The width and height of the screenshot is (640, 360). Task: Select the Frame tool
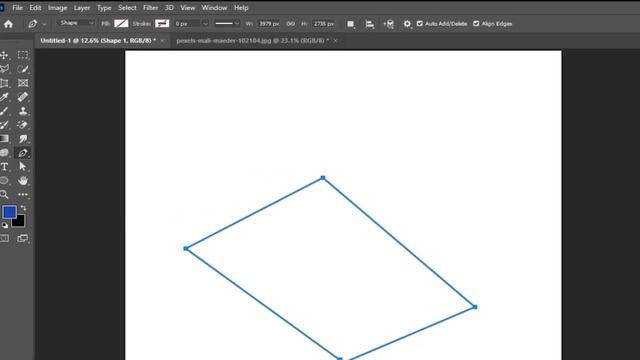coord(23,83)
